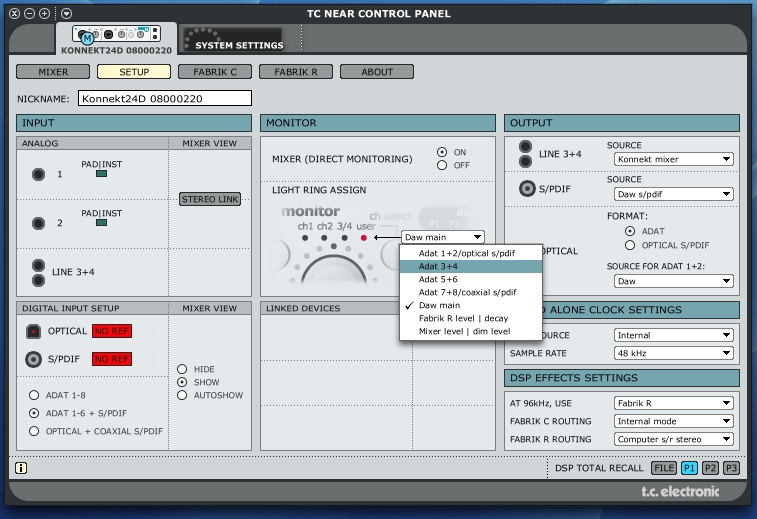The width and height of the screenshot is (757, 519).
Task: Select Show mixer view radio
Action: point(182,382)
